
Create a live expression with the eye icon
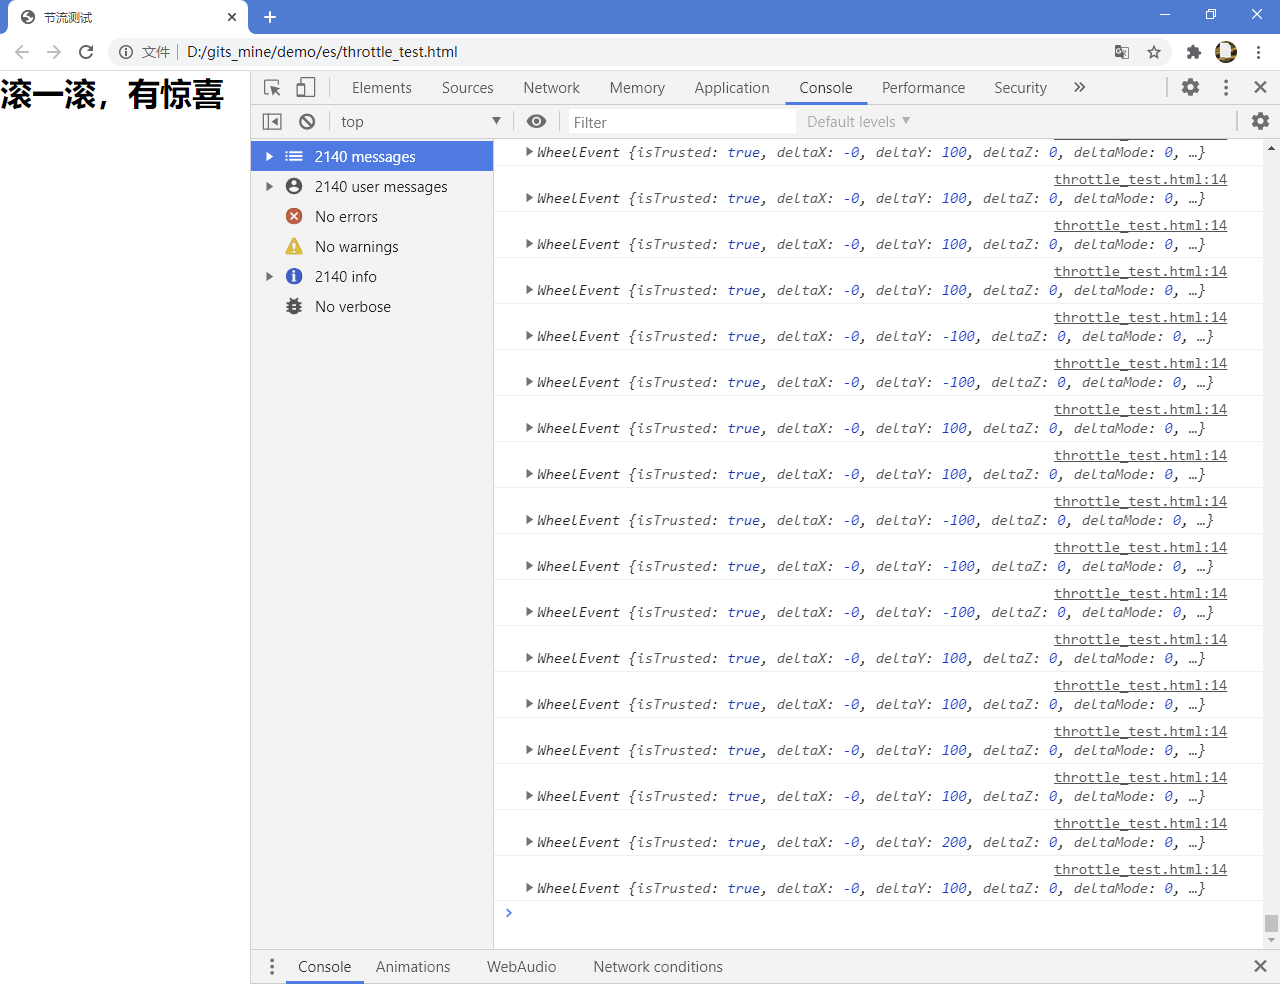pyautogui.click(x=536, y=121)
